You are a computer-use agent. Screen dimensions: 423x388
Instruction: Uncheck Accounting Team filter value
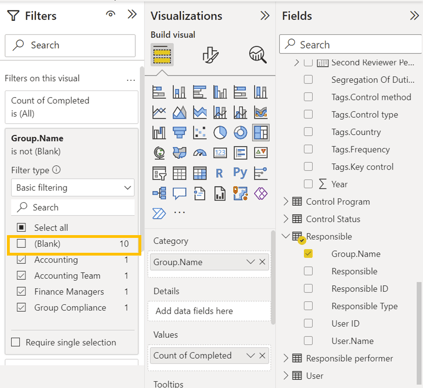(x=21, y=276)
